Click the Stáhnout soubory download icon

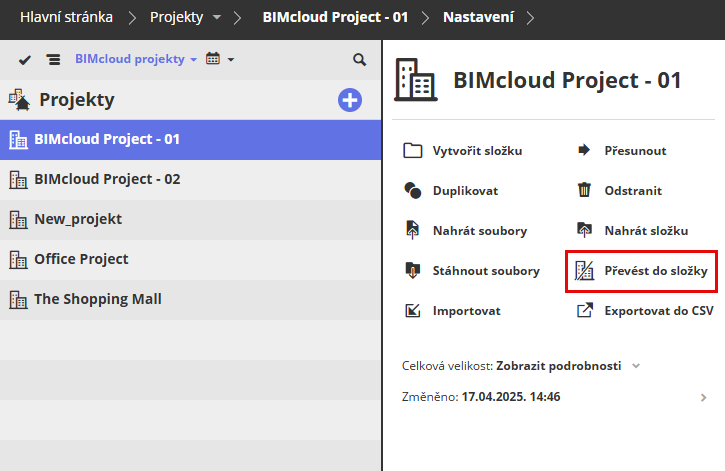412,270
